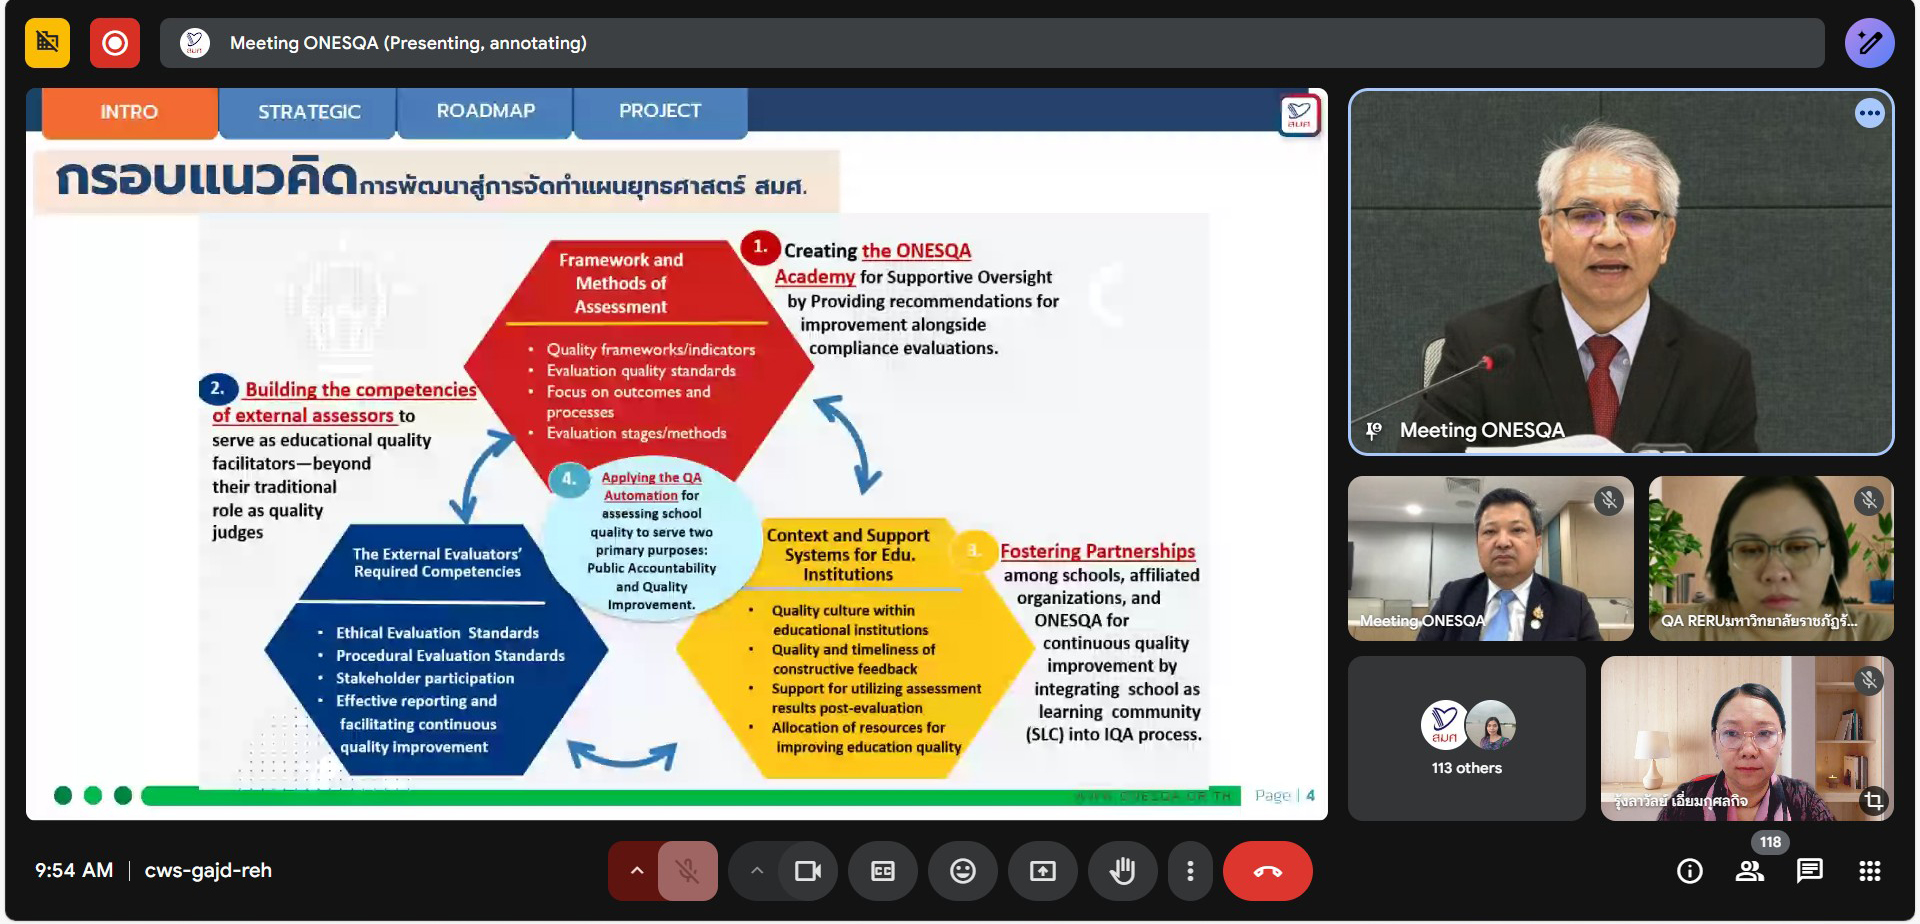Open the chat panel

[1810, 871]
